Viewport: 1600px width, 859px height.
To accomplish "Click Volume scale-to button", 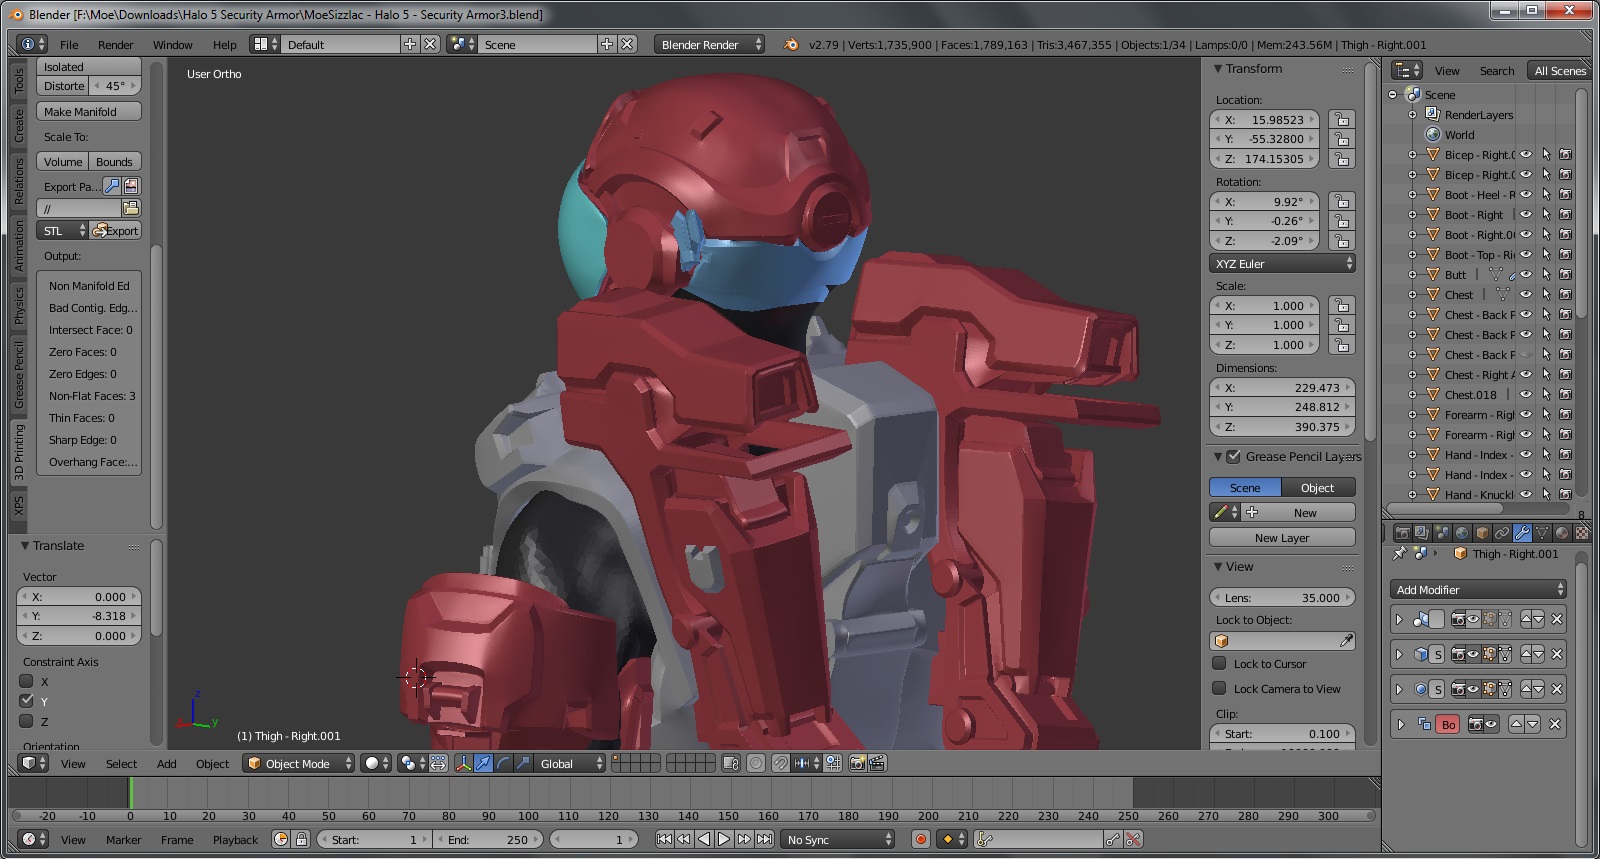I will tap(63, 161).
